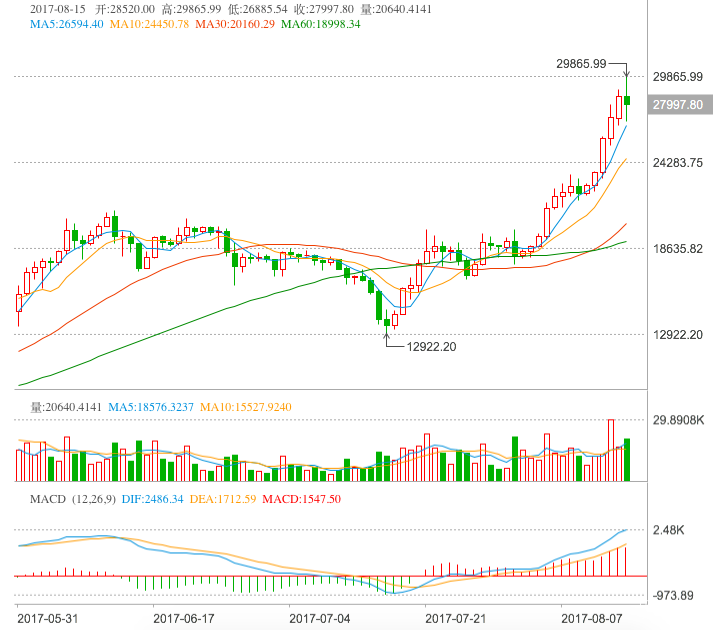713x630 pixels.
Task: Select the orange DEA:1712.59 indicator label
Action: coord(222,499)
